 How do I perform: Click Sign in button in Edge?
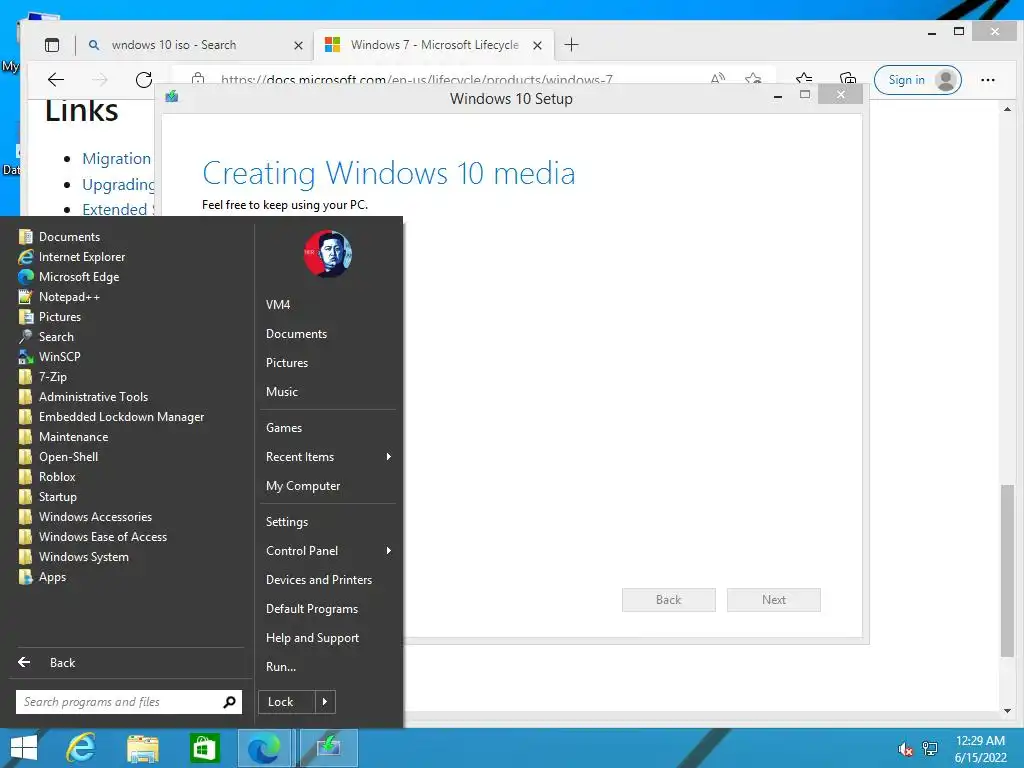coord(918,80)
